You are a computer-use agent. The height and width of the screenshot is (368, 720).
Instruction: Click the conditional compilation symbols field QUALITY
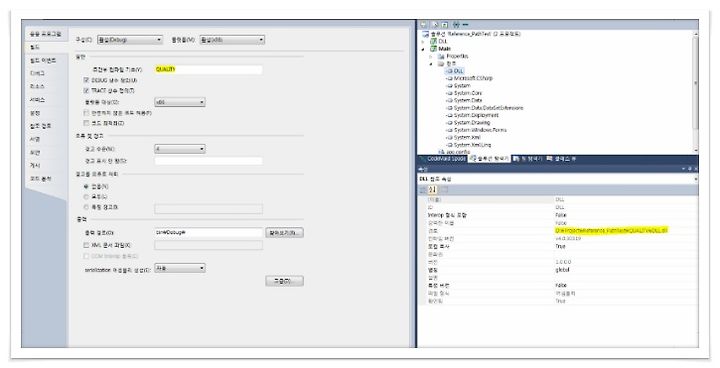click(208, 69)
